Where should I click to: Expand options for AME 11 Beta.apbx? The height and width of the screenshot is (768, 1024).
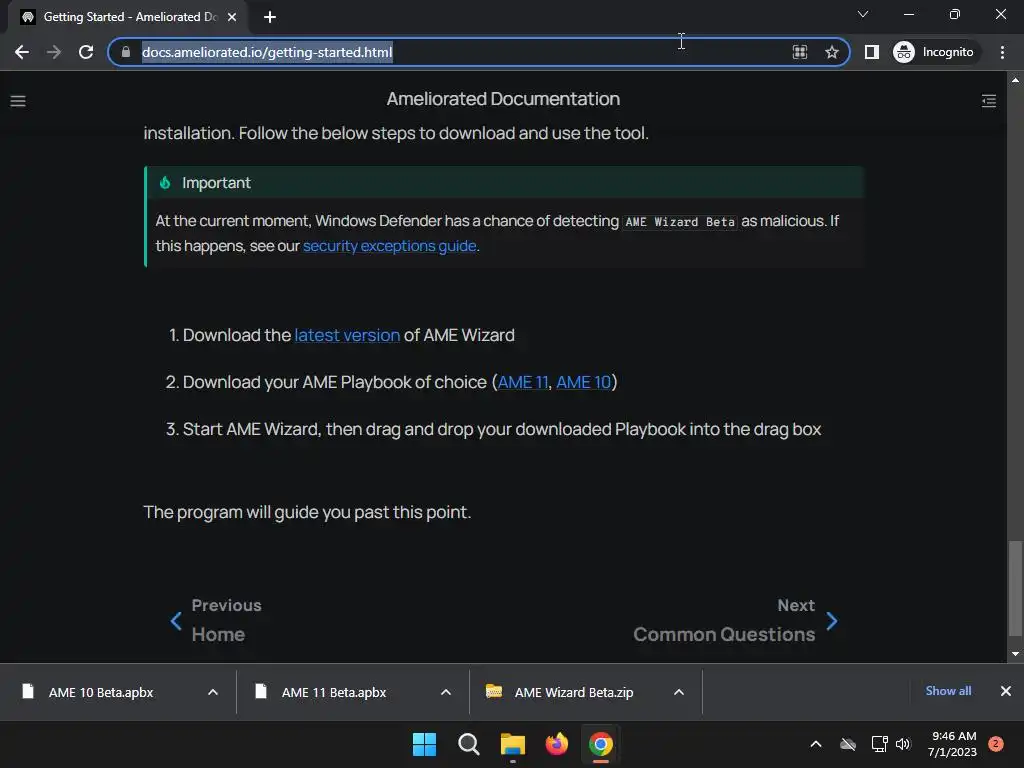pos(446,692)
